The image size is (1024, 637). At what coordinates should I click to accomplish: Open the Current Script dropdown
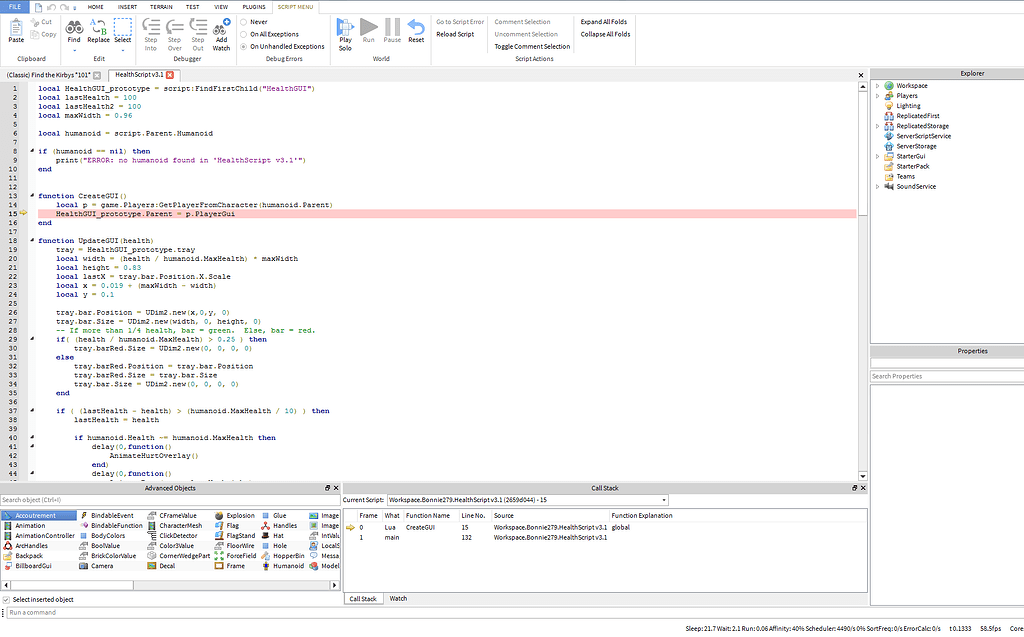(664, 500)
